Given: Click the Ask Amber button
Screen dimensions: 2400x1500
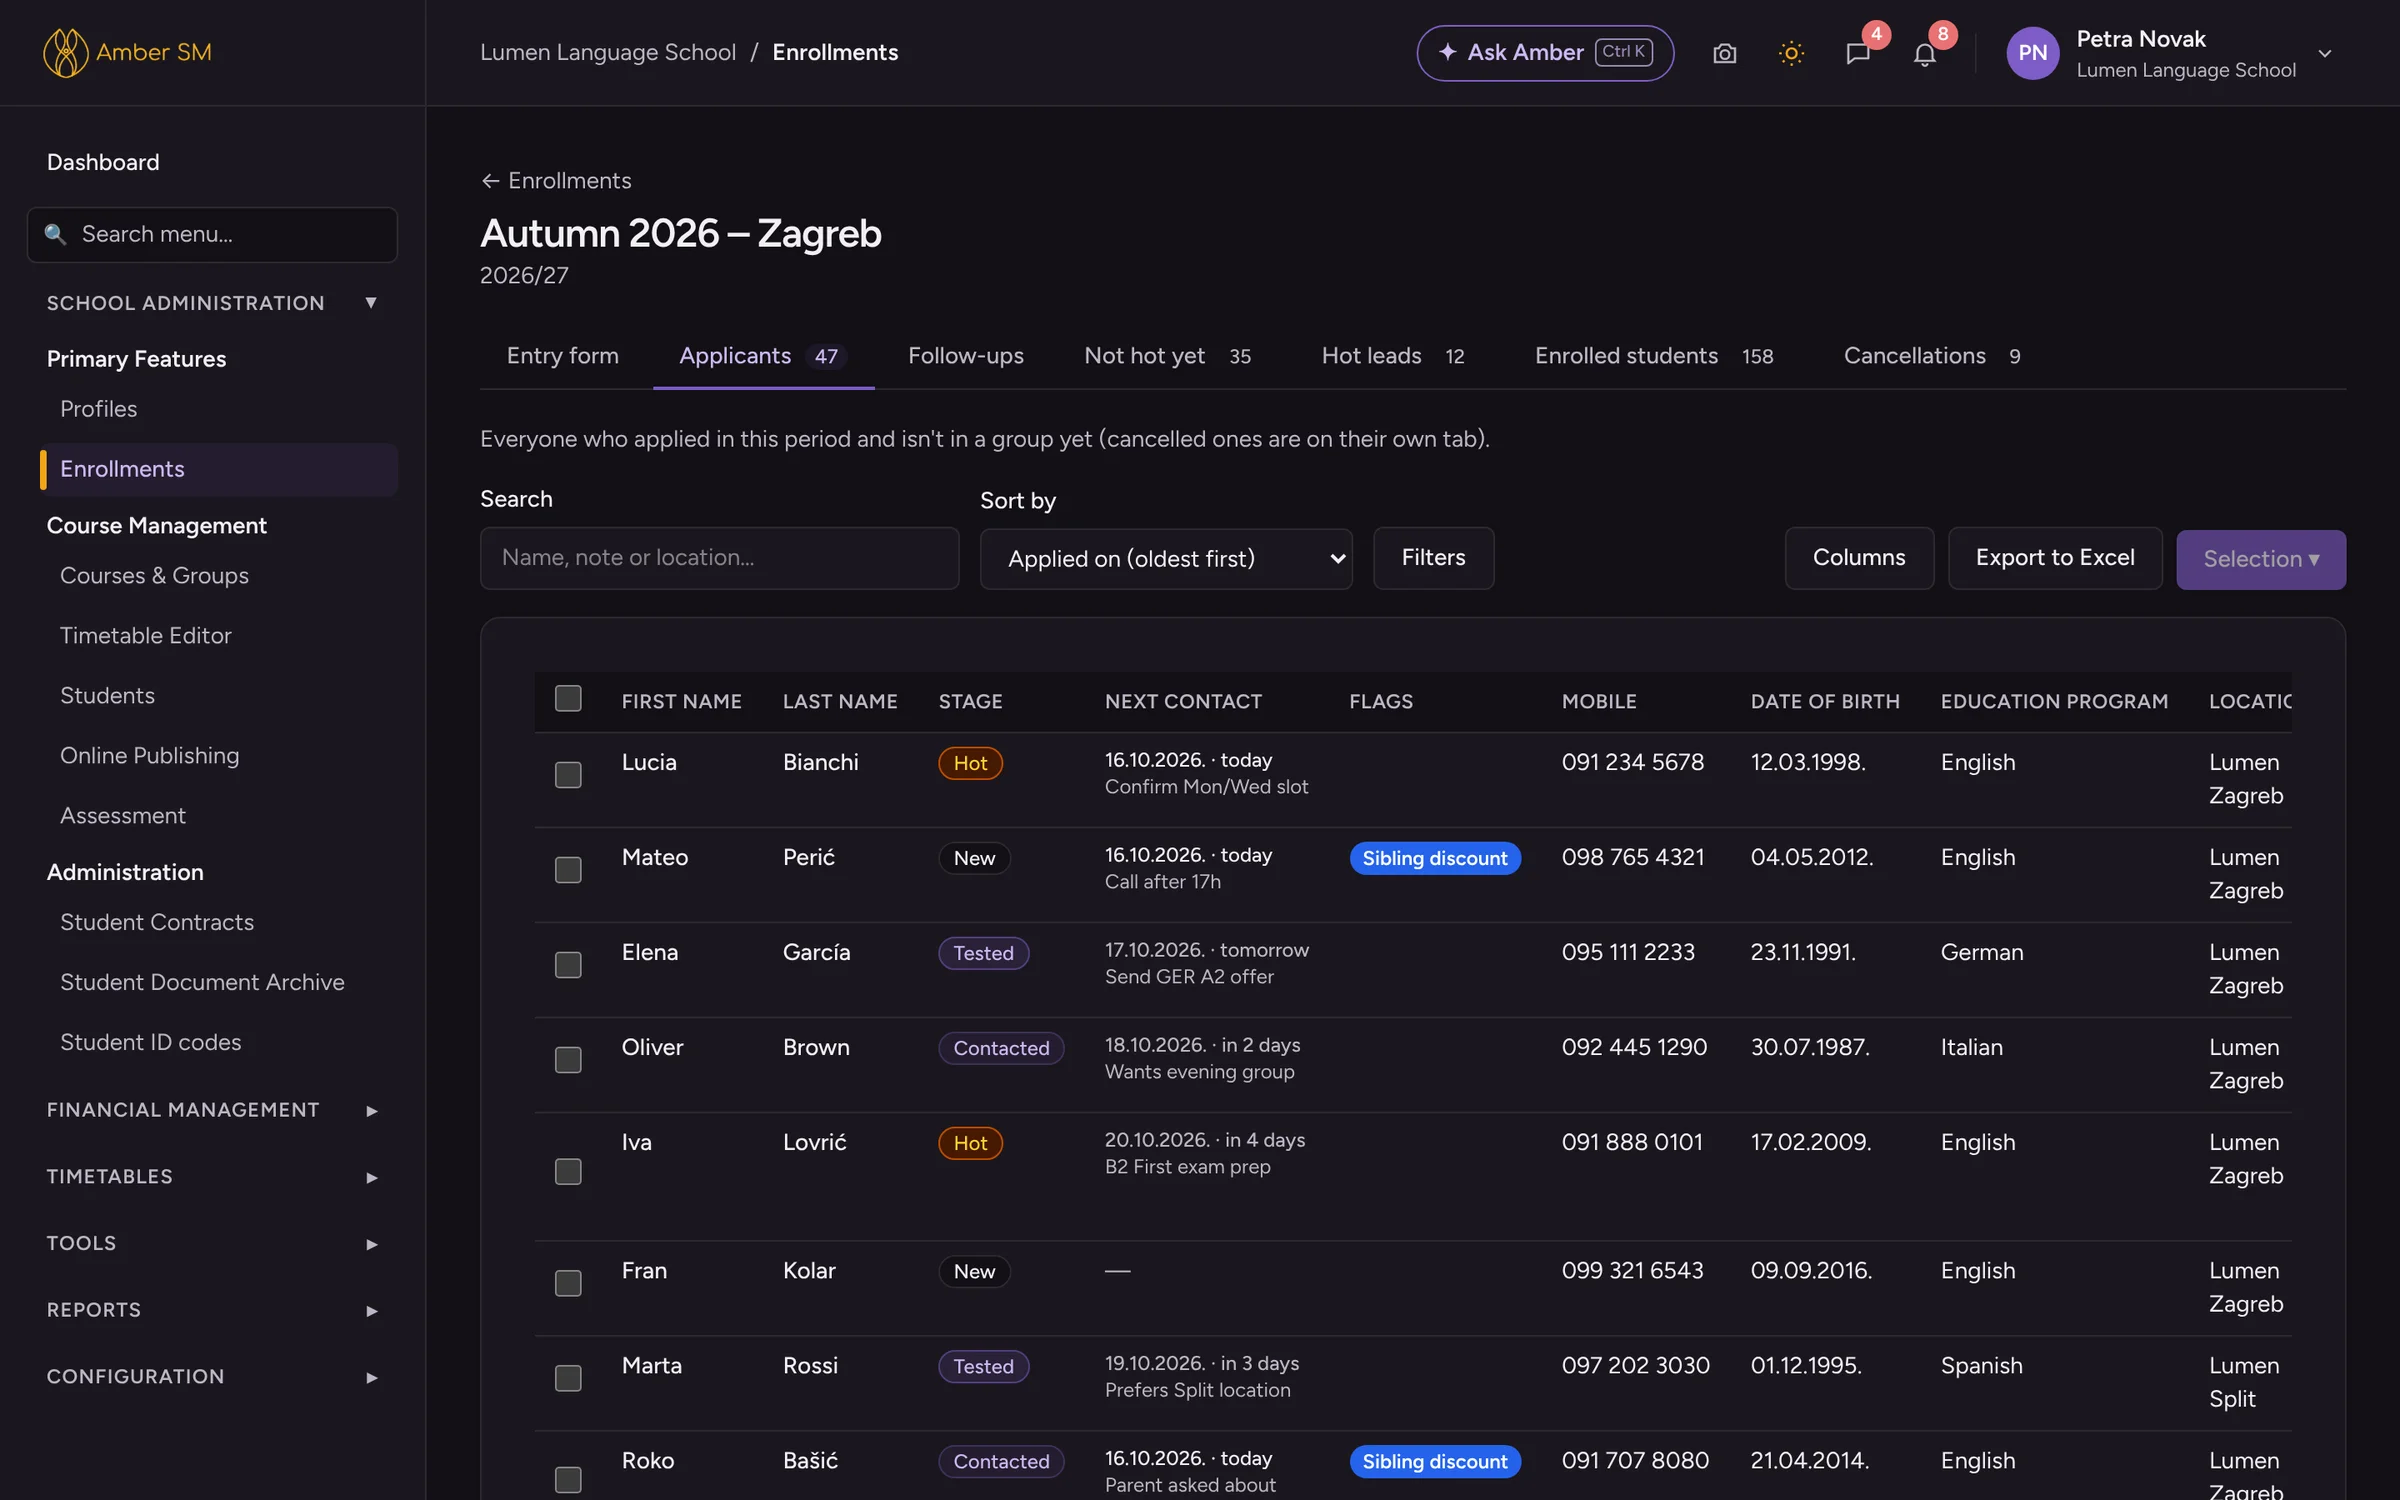Looking at the screenshot, I should point(1545,53).
